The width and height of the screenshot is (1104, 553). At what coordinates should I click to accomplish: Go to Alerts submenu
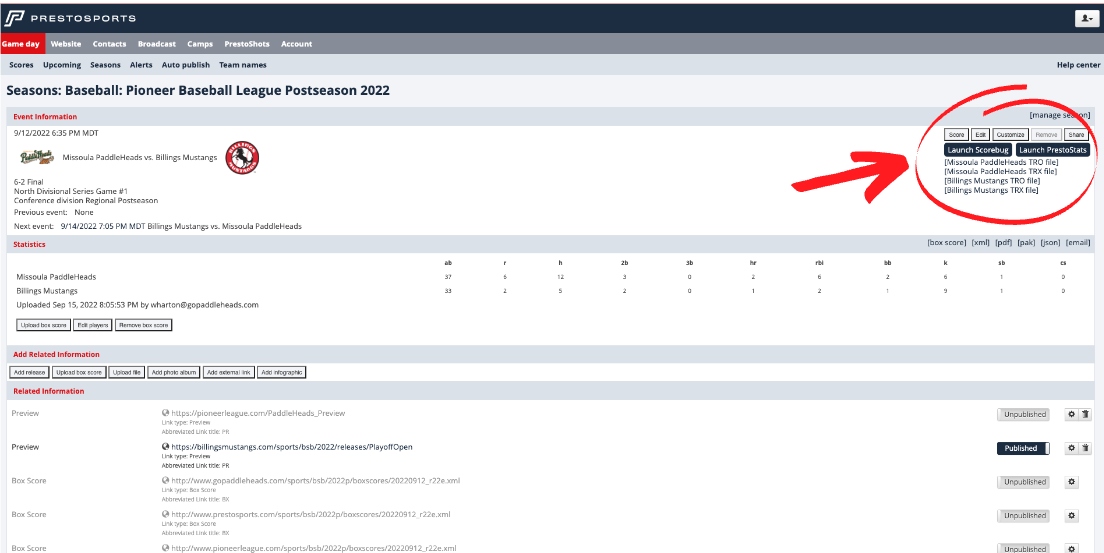[141, 65]
